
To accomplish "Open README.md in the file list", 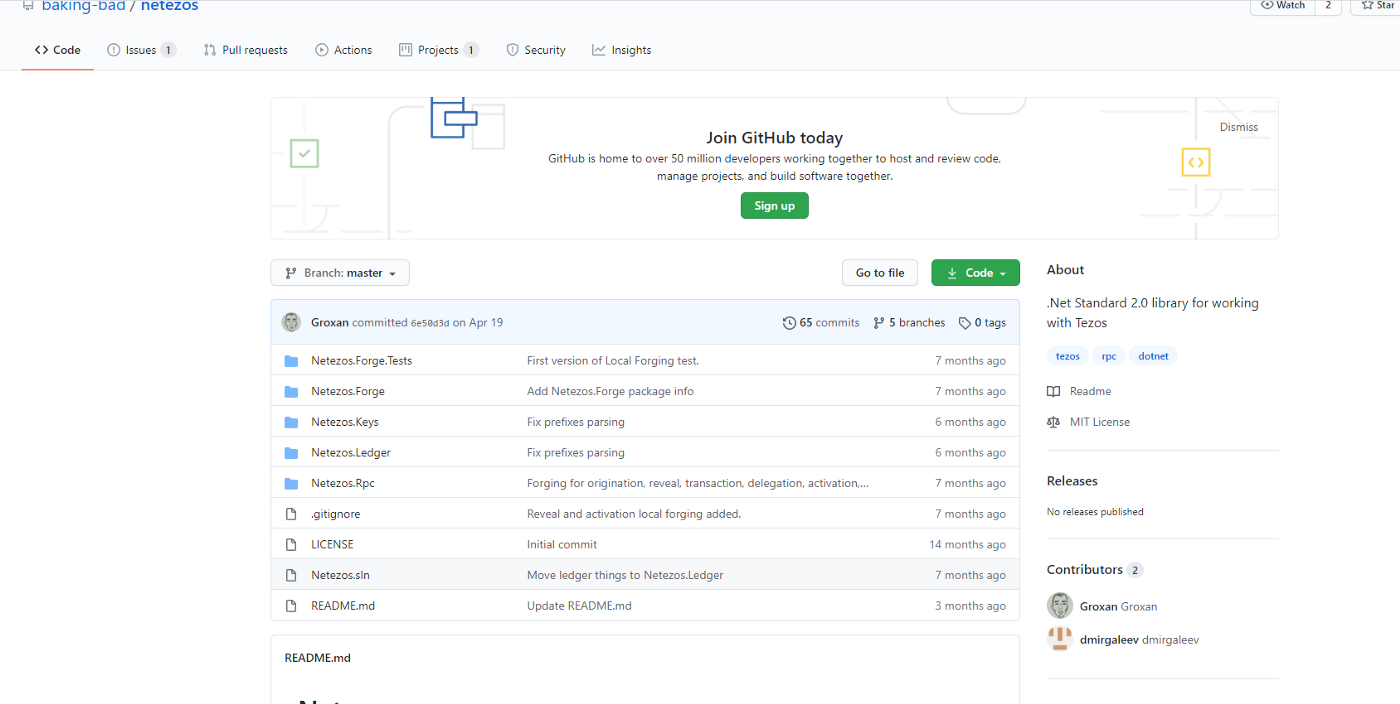I will (343, 606).
